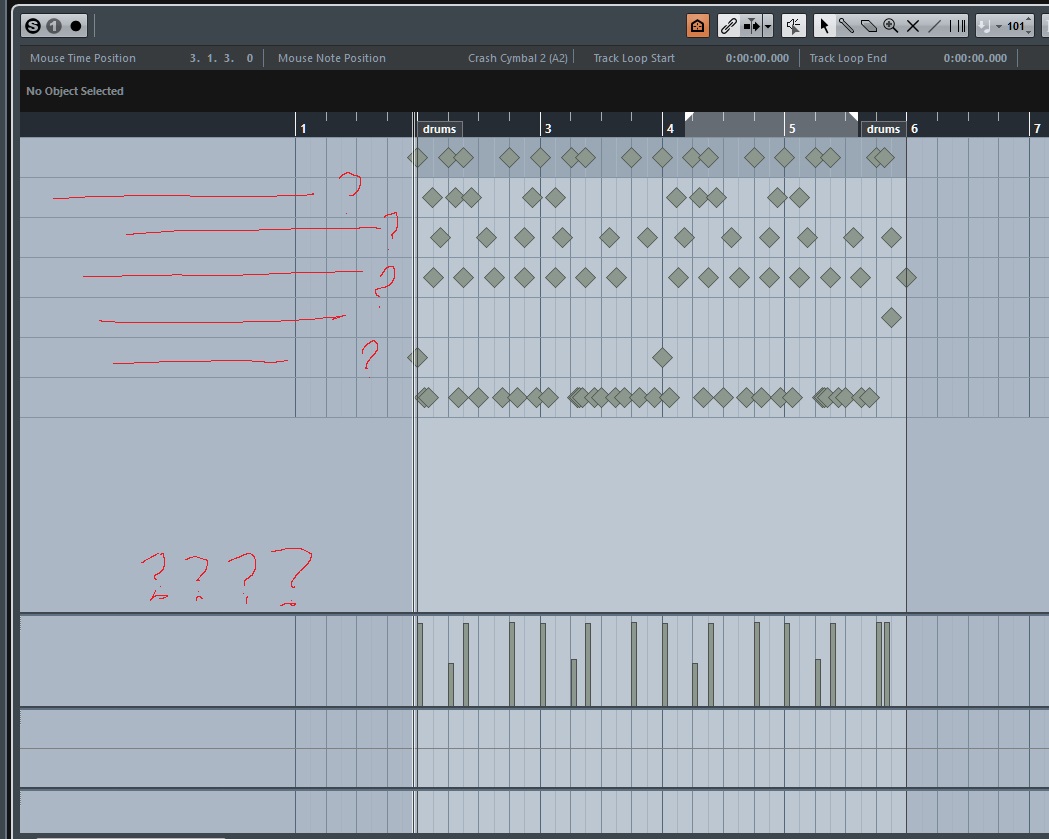Click the Track Loop Start label
1049x839 pixels.
[x=634, y=58]
